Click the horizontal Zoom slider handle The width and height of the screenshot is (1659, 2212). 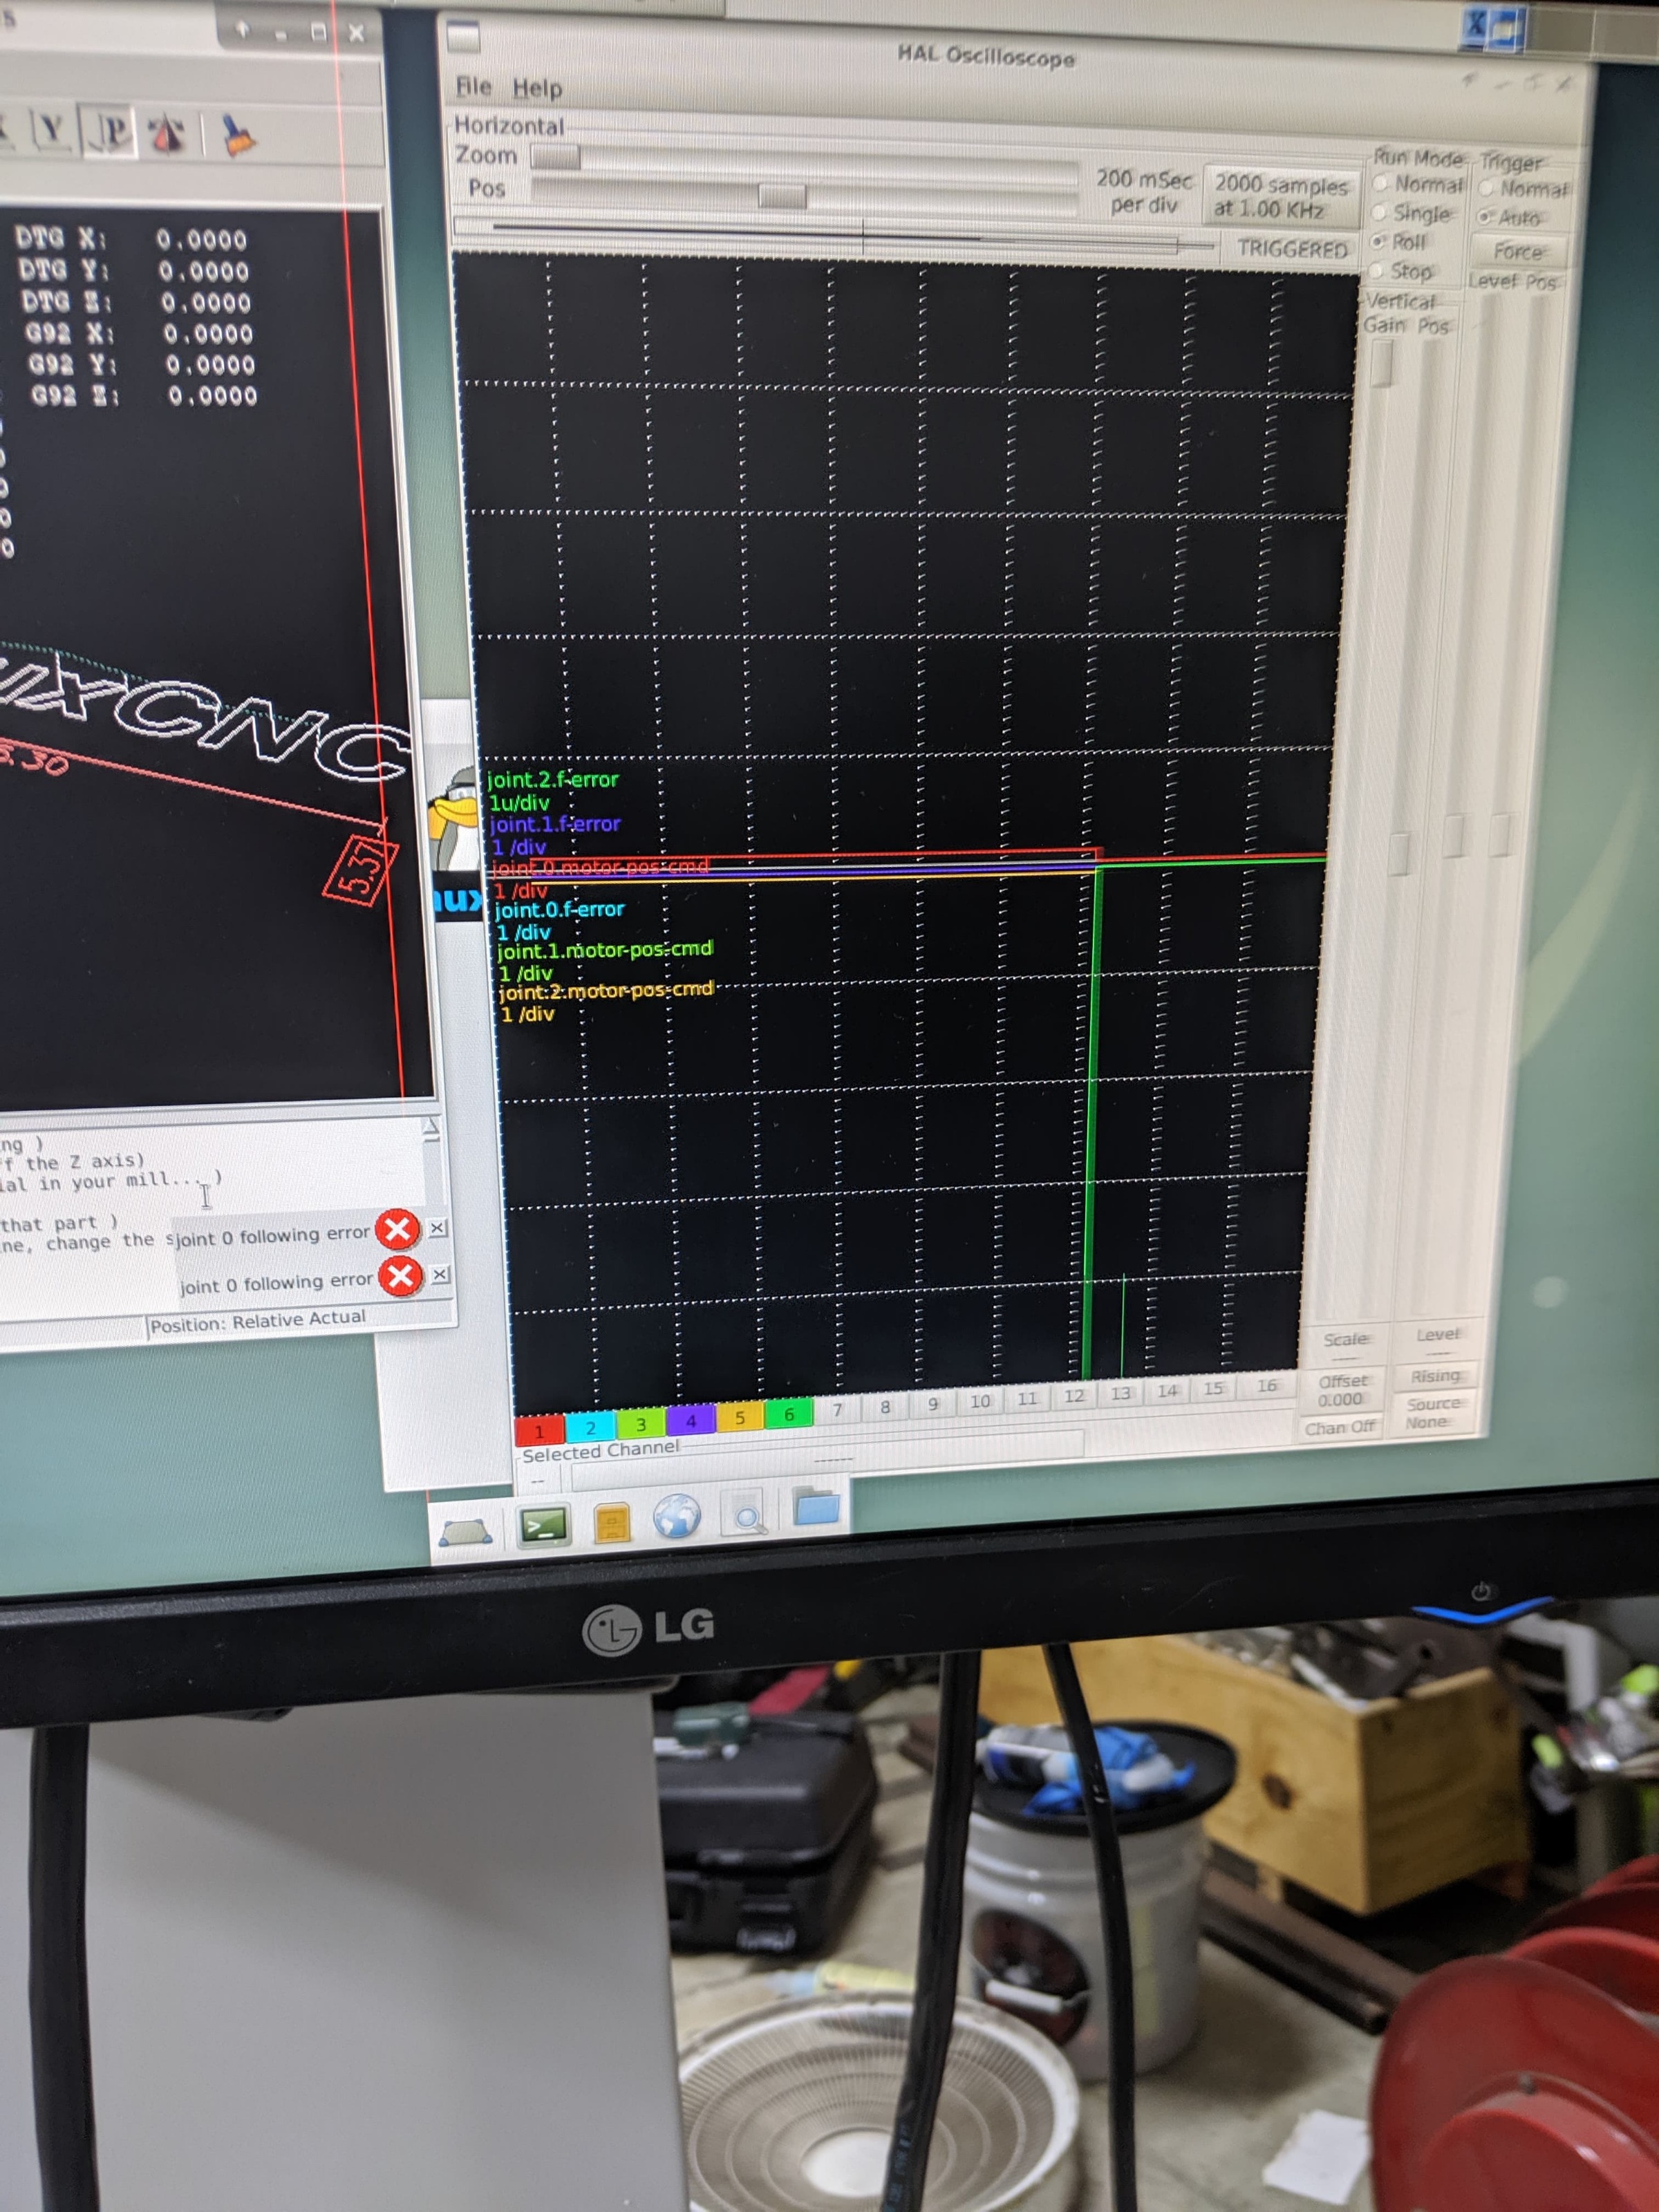555,157
